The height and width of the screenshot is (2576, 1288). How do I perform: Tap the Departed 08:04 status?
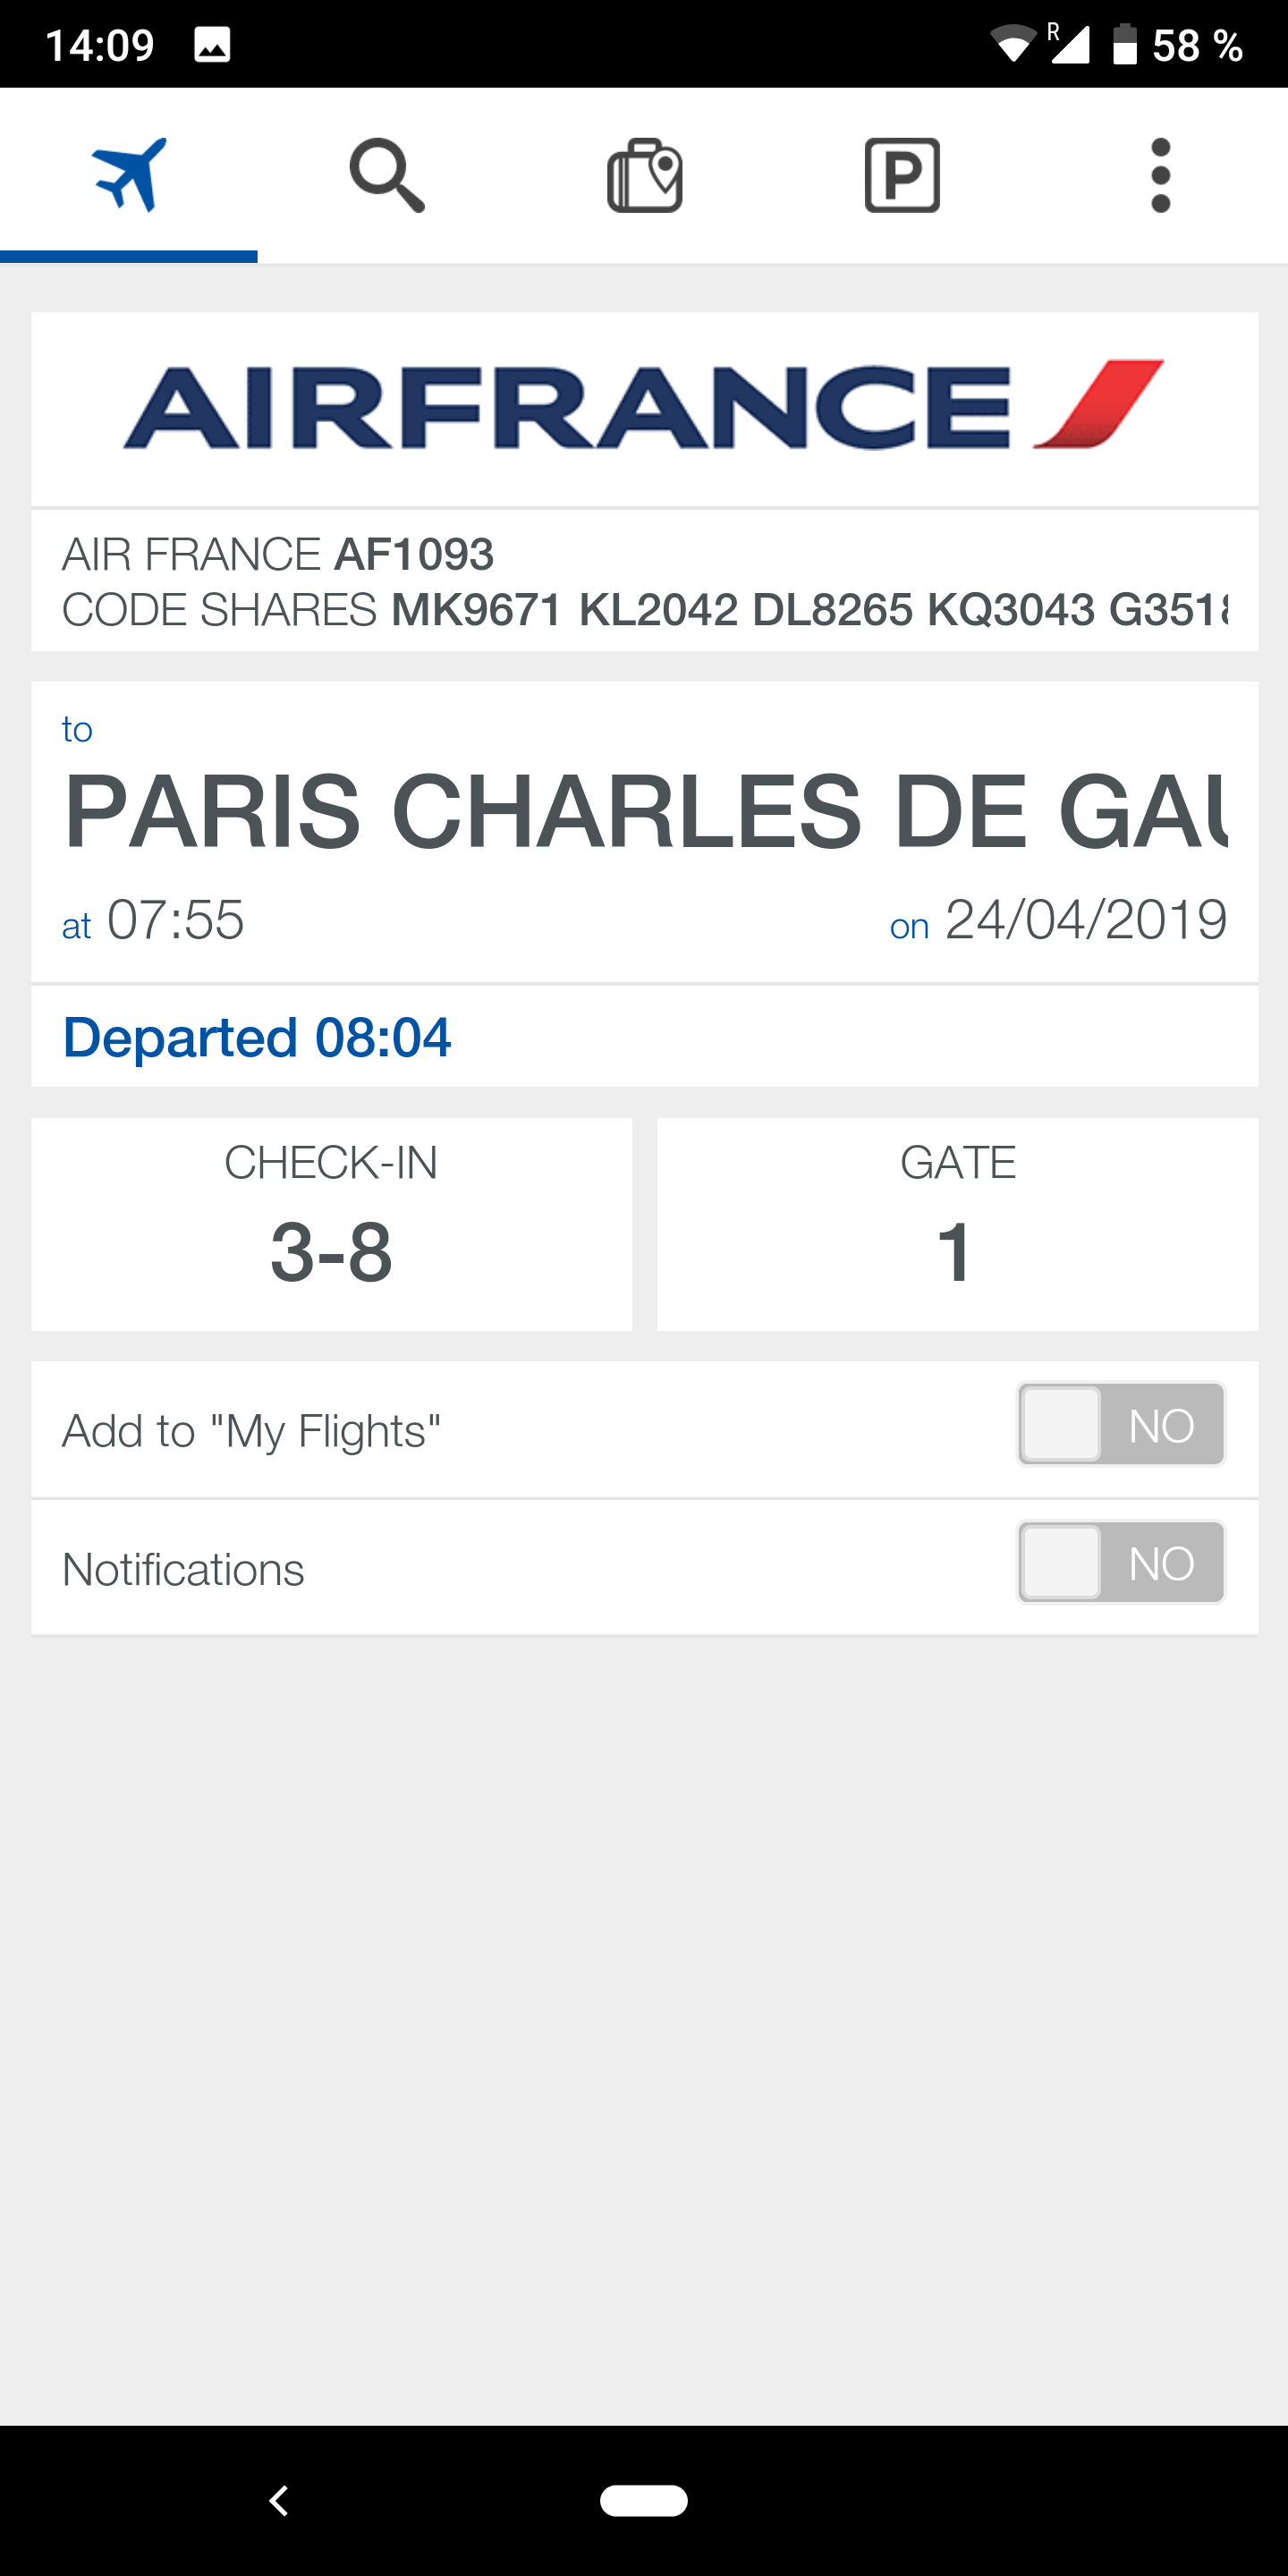[x=257, y=1037]
